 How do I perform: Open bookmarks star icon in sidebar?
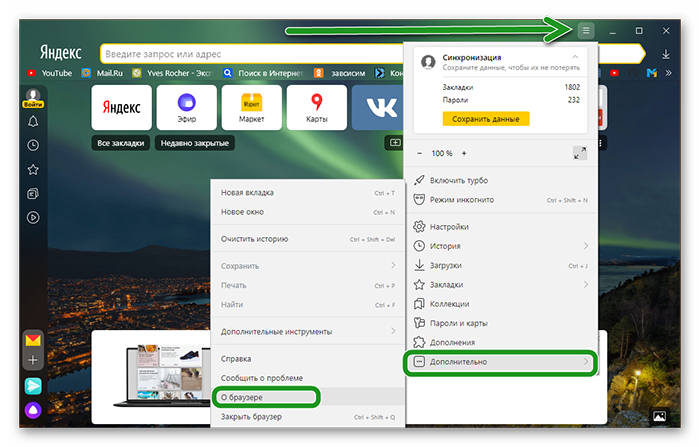tap(33, 169)
